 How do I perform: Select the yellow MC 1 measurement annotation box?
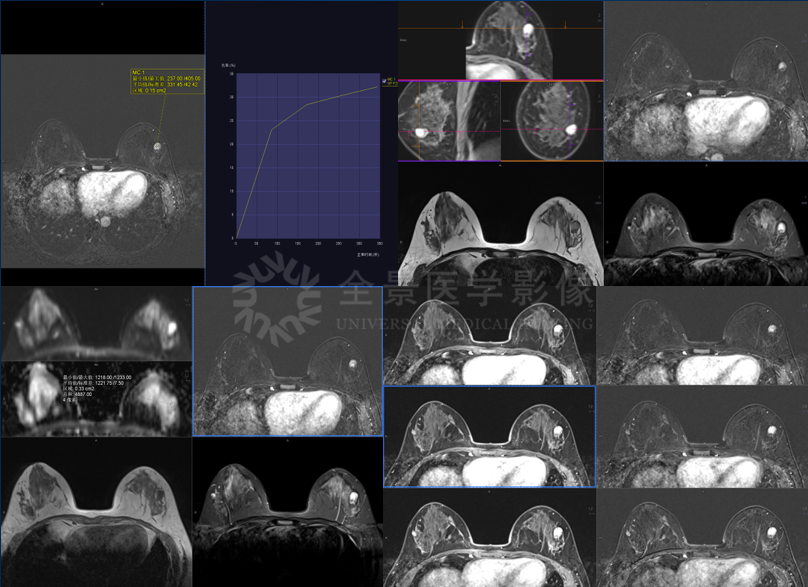click(166, 82)
